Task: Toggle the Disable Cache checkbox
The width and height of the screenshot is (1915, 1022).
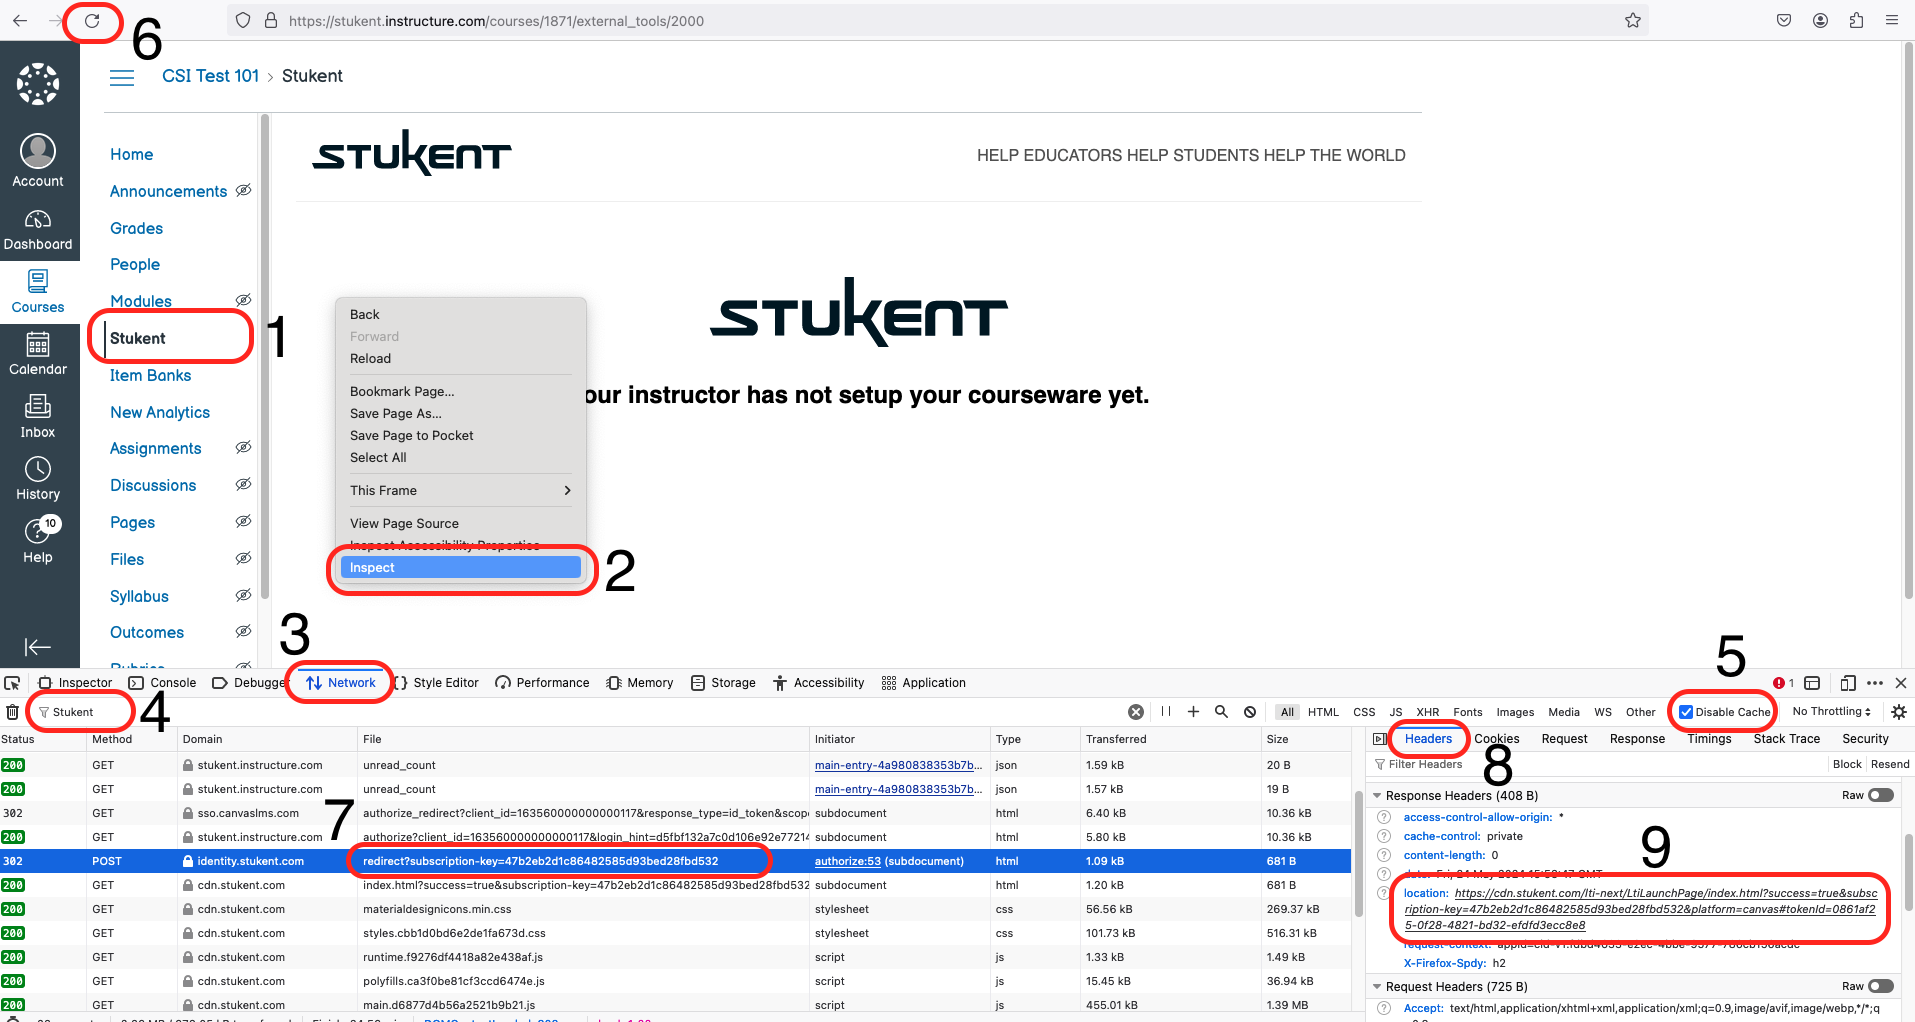Action: pyautogui.click(x=1686, y=712)
